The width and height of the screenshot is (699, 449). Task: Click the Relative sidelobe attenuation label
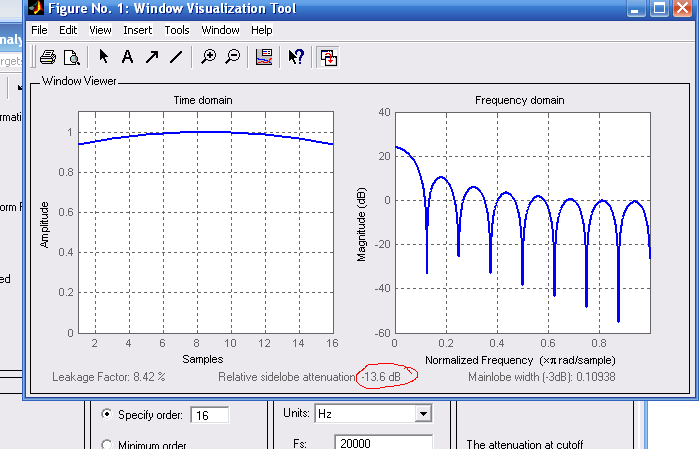tap(286, 377)
